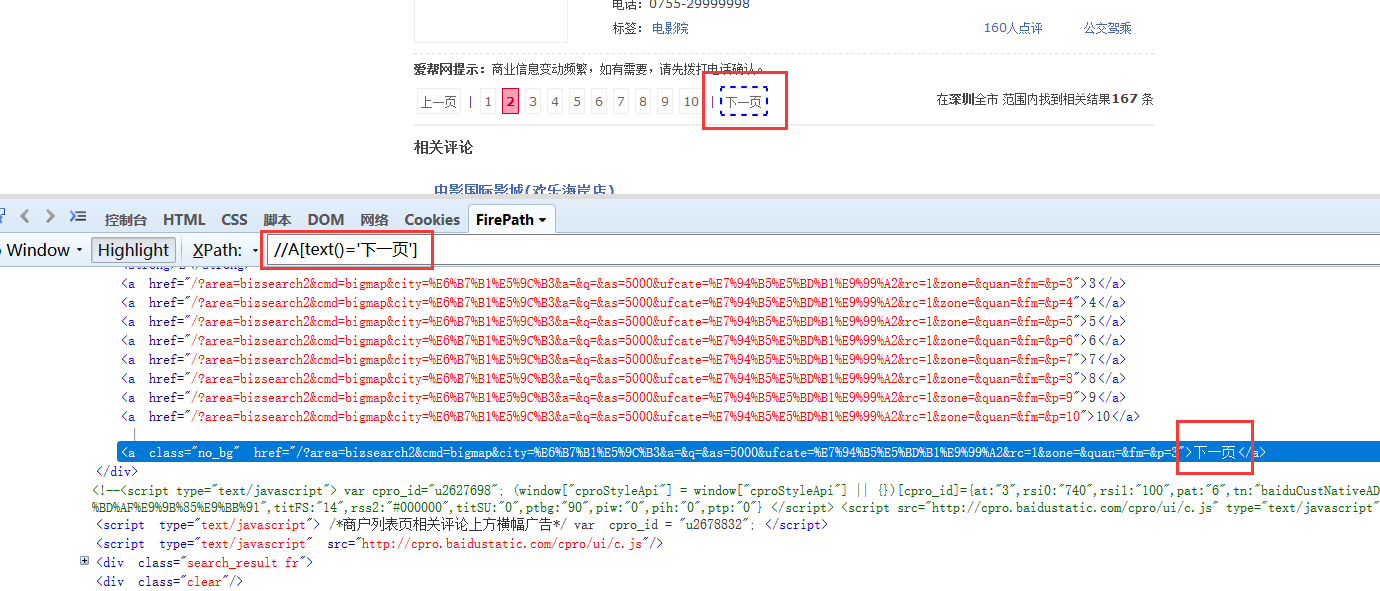Image resolution: width=1380 pixels, height=591 pixels.
Task: Select the DOM panel tab
Action: [x=326, y=220]
